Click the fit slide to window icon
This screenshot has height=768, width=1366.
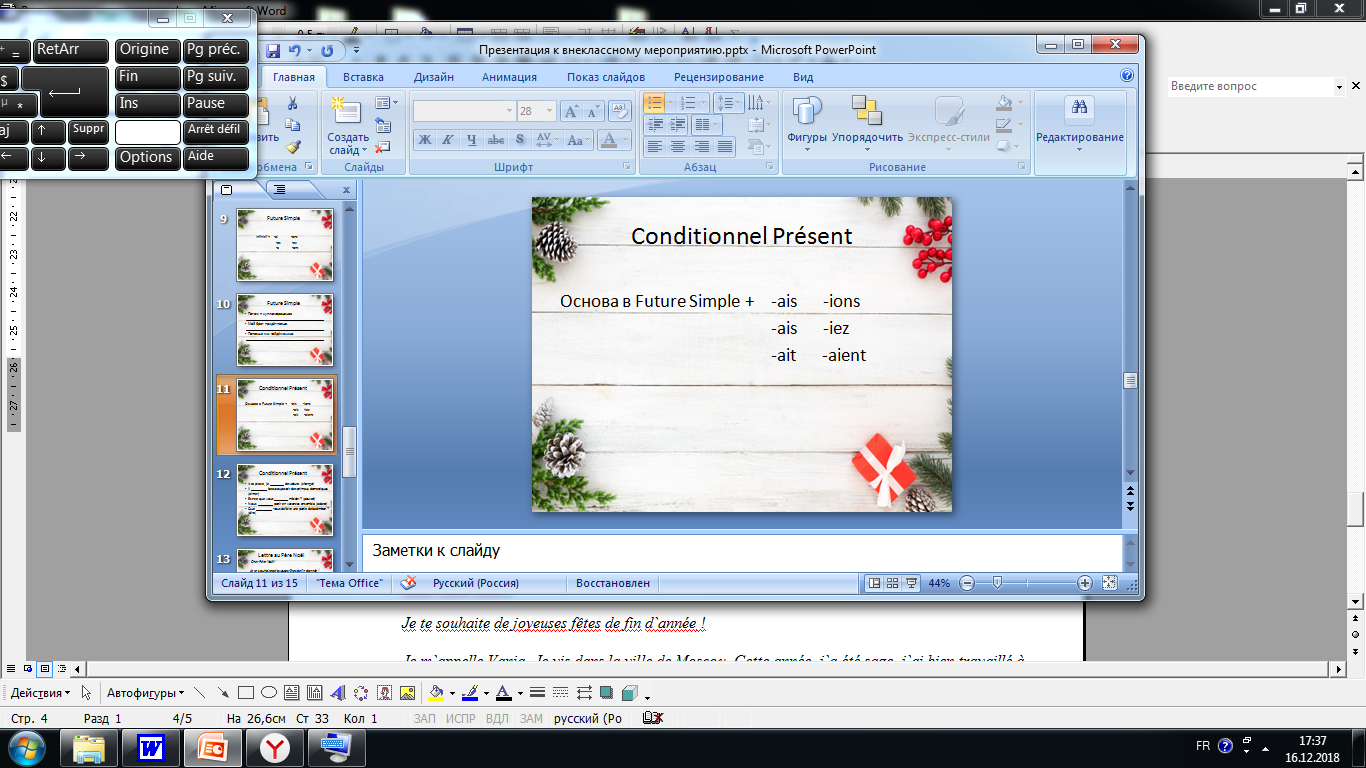tap(1109, 583)
